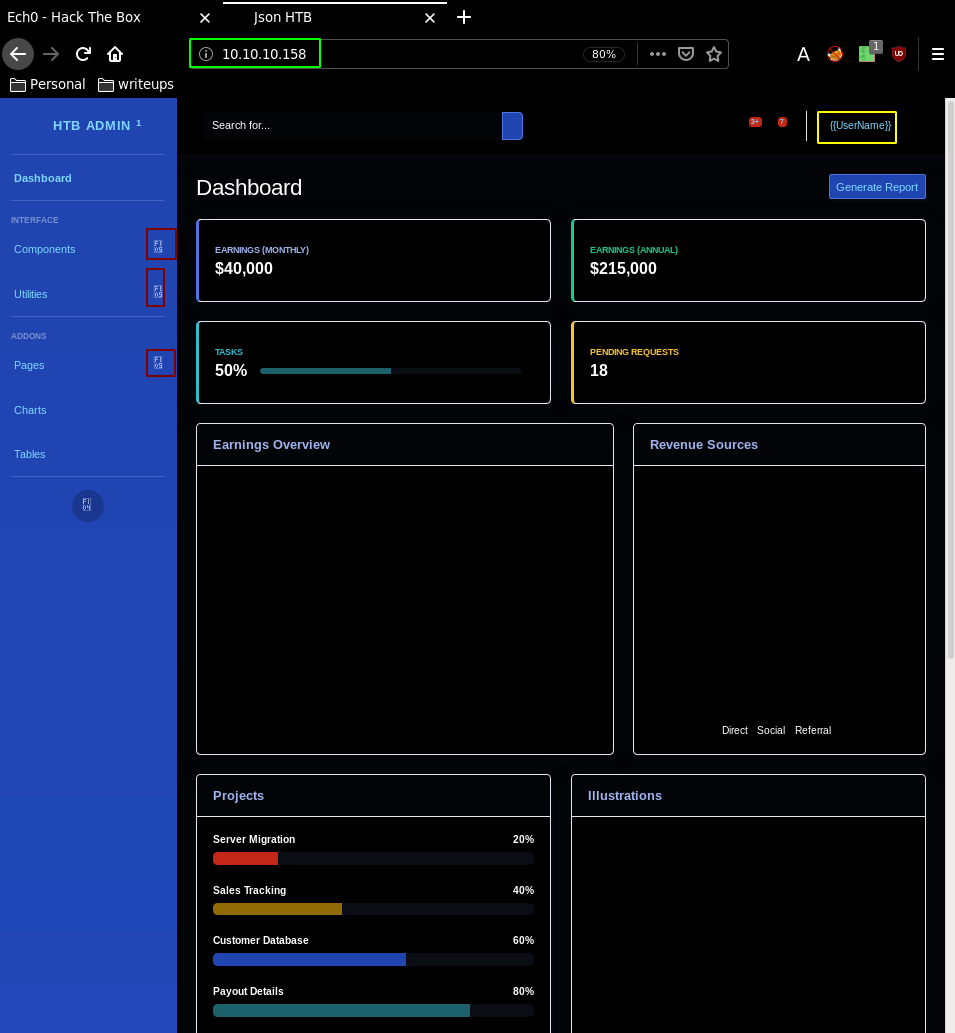Click the 80% zoom level indicator
The width and height of the screenshot is (955, 1033).
click(604, 54)
